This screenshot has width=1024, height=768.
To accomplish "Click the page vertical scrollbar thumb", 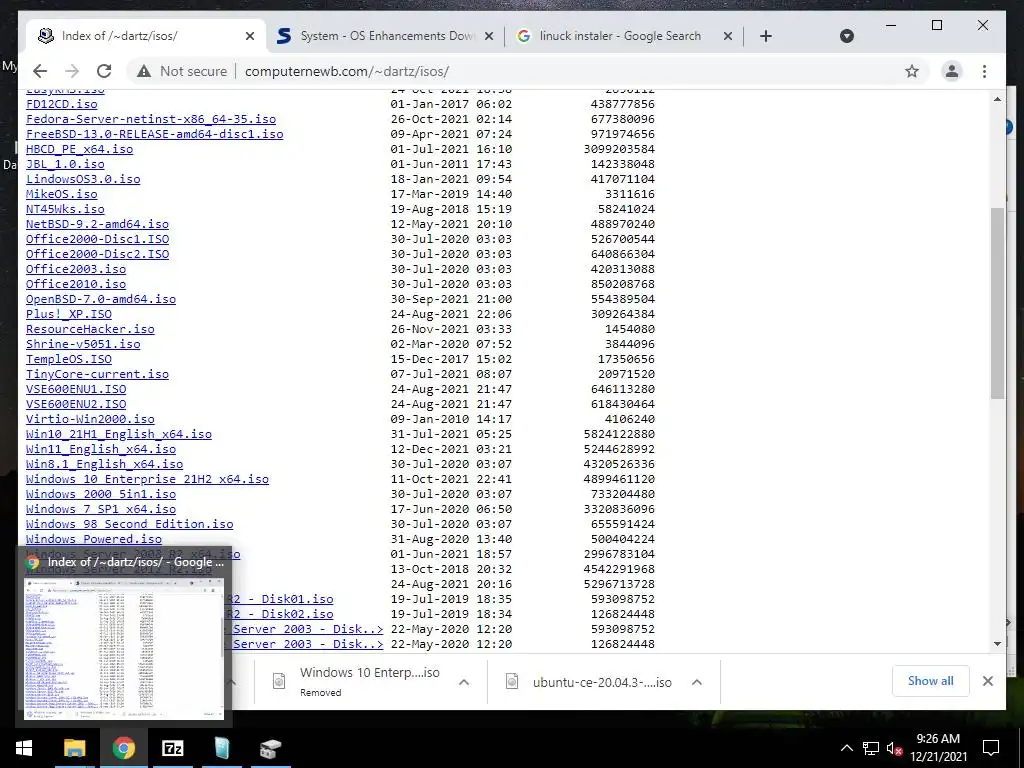I will [997, 303].
